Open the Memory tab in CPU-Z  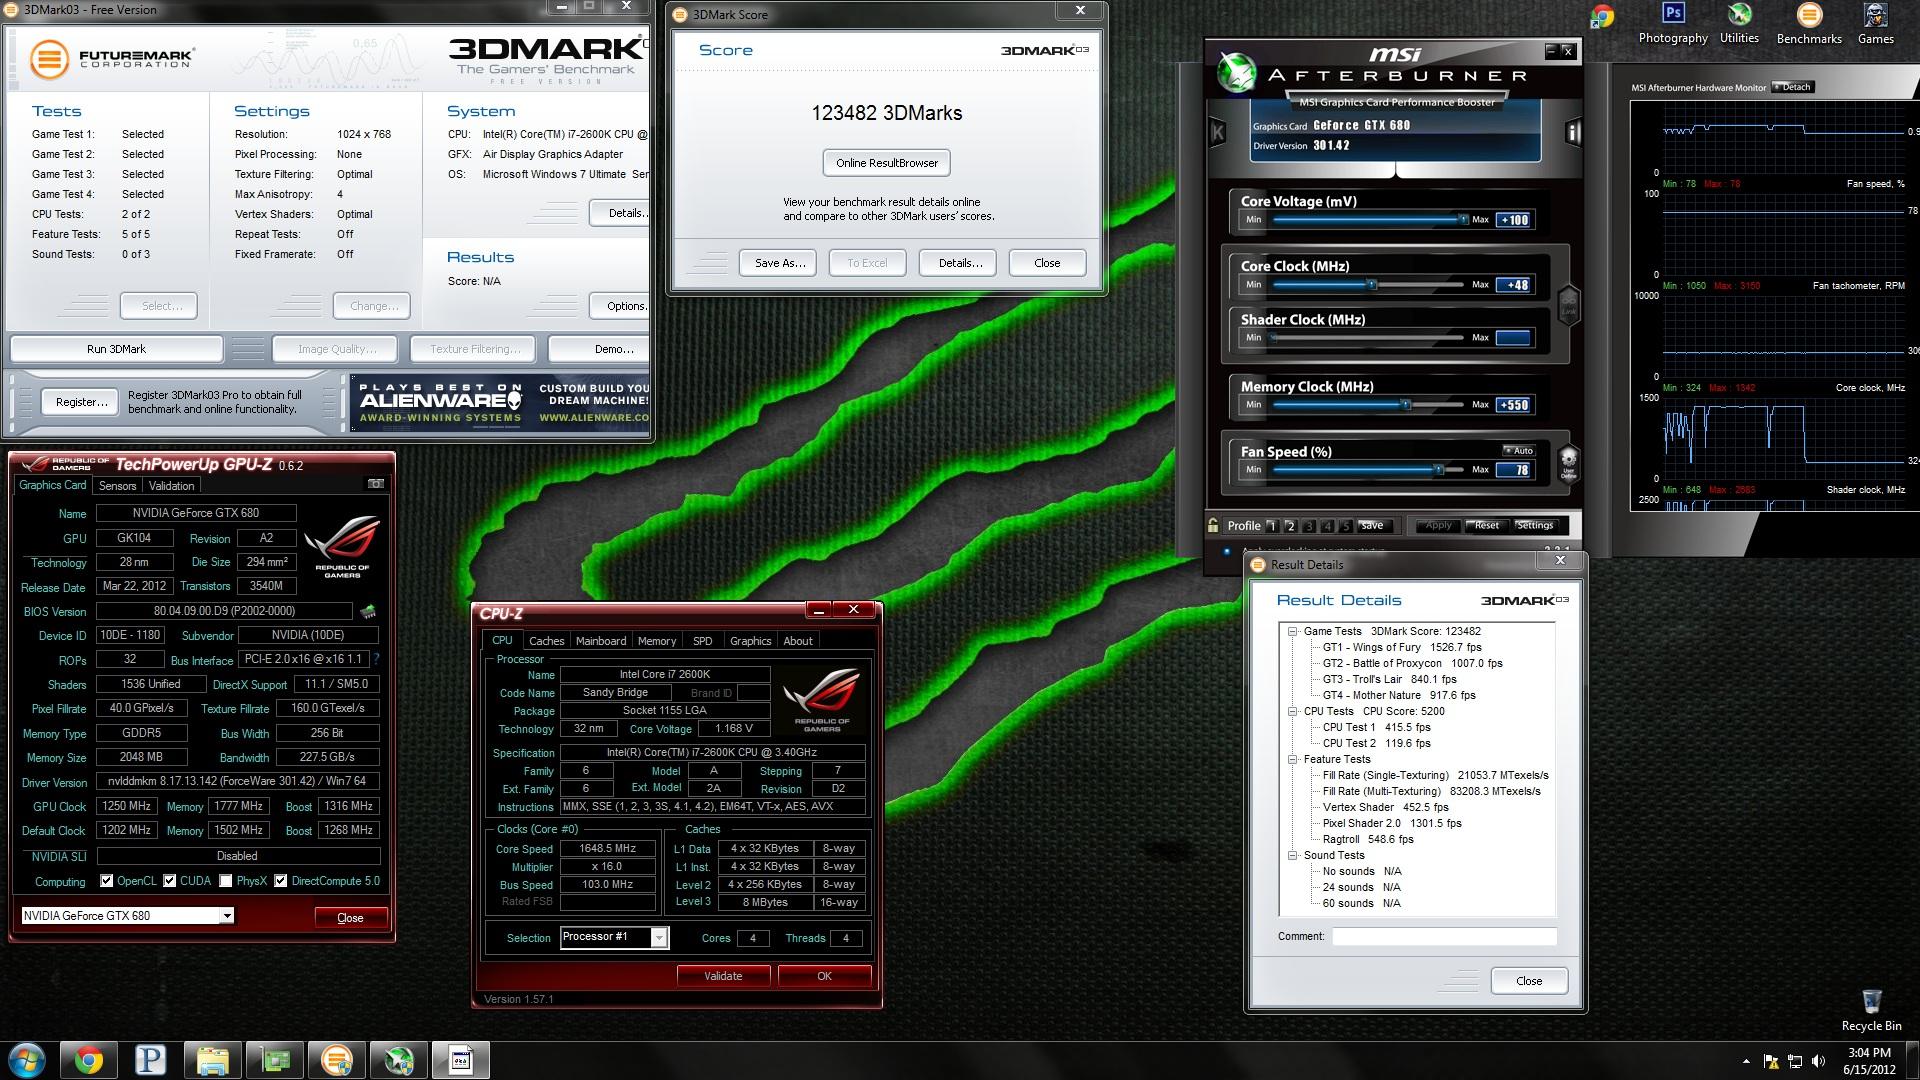pyautogui.click(x=656, y=641)
